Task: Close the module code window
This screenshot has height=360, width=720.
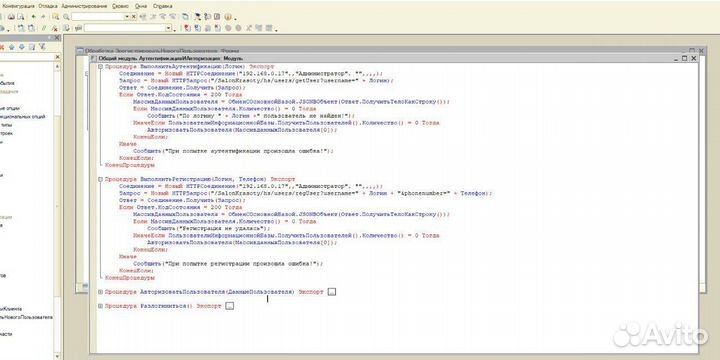Action: (x=693, y=58)
